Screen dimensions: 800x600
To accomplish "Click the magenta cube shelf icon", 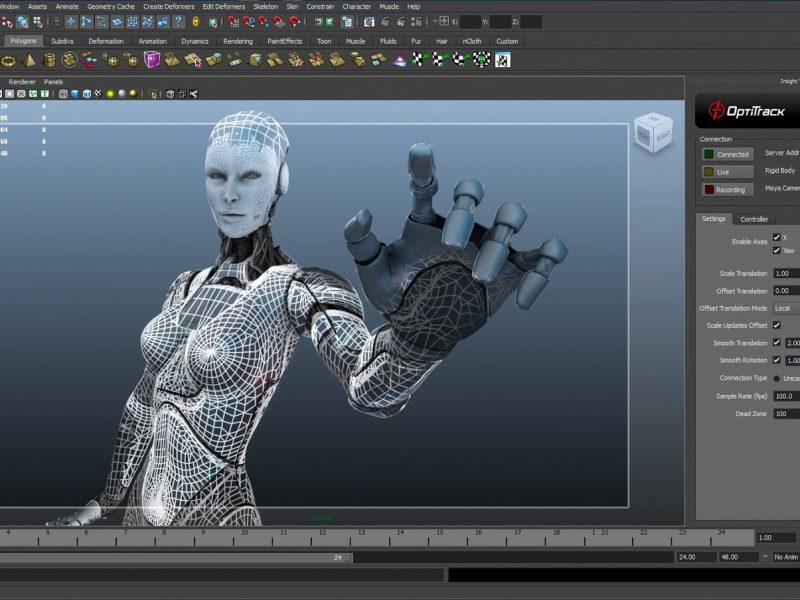I will click(x=152, y=60).
